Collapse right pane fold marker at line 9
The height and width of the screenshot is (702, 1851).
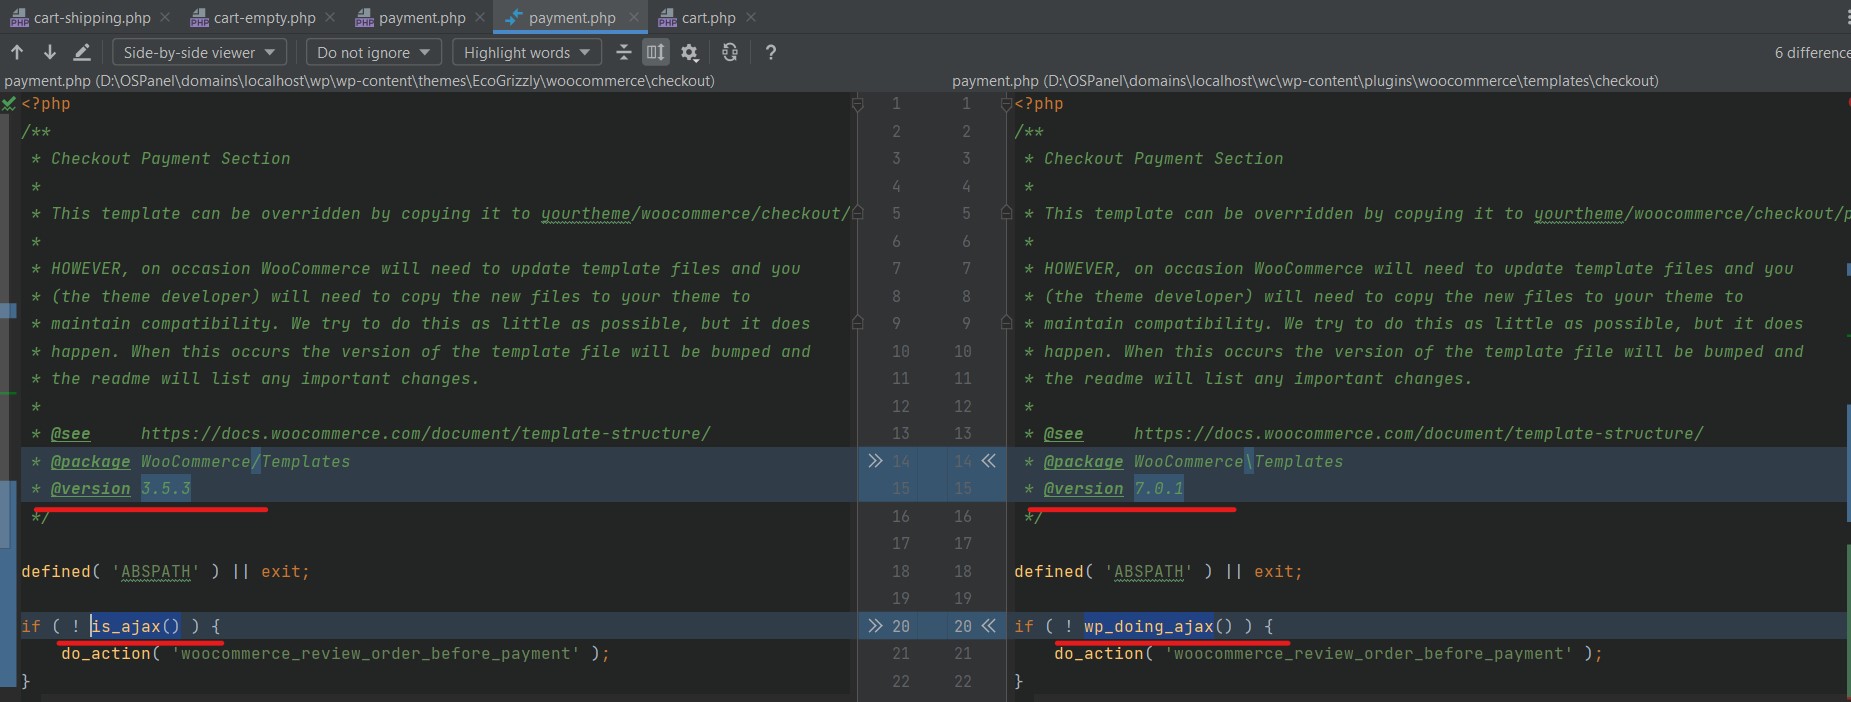1006,323
